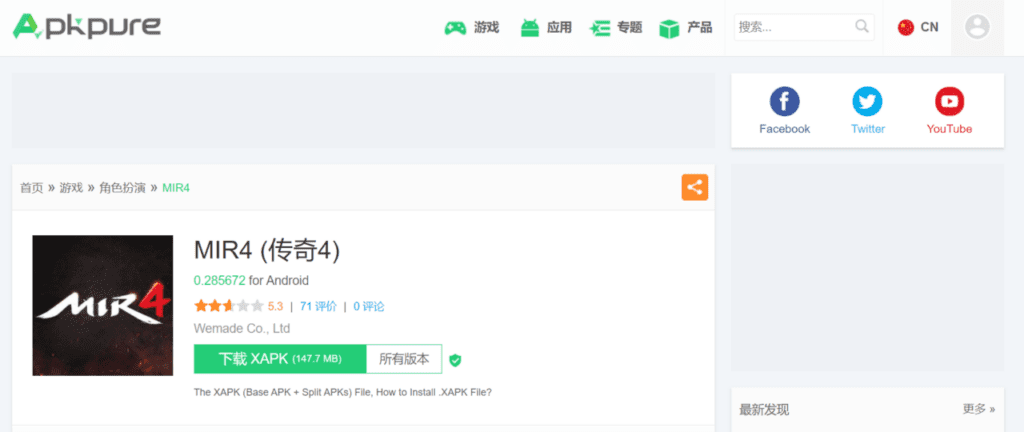Go to 首页 in breadcrumb
Image resolution: width=1024 pixels, height=432 pixels.
point(32,188)
